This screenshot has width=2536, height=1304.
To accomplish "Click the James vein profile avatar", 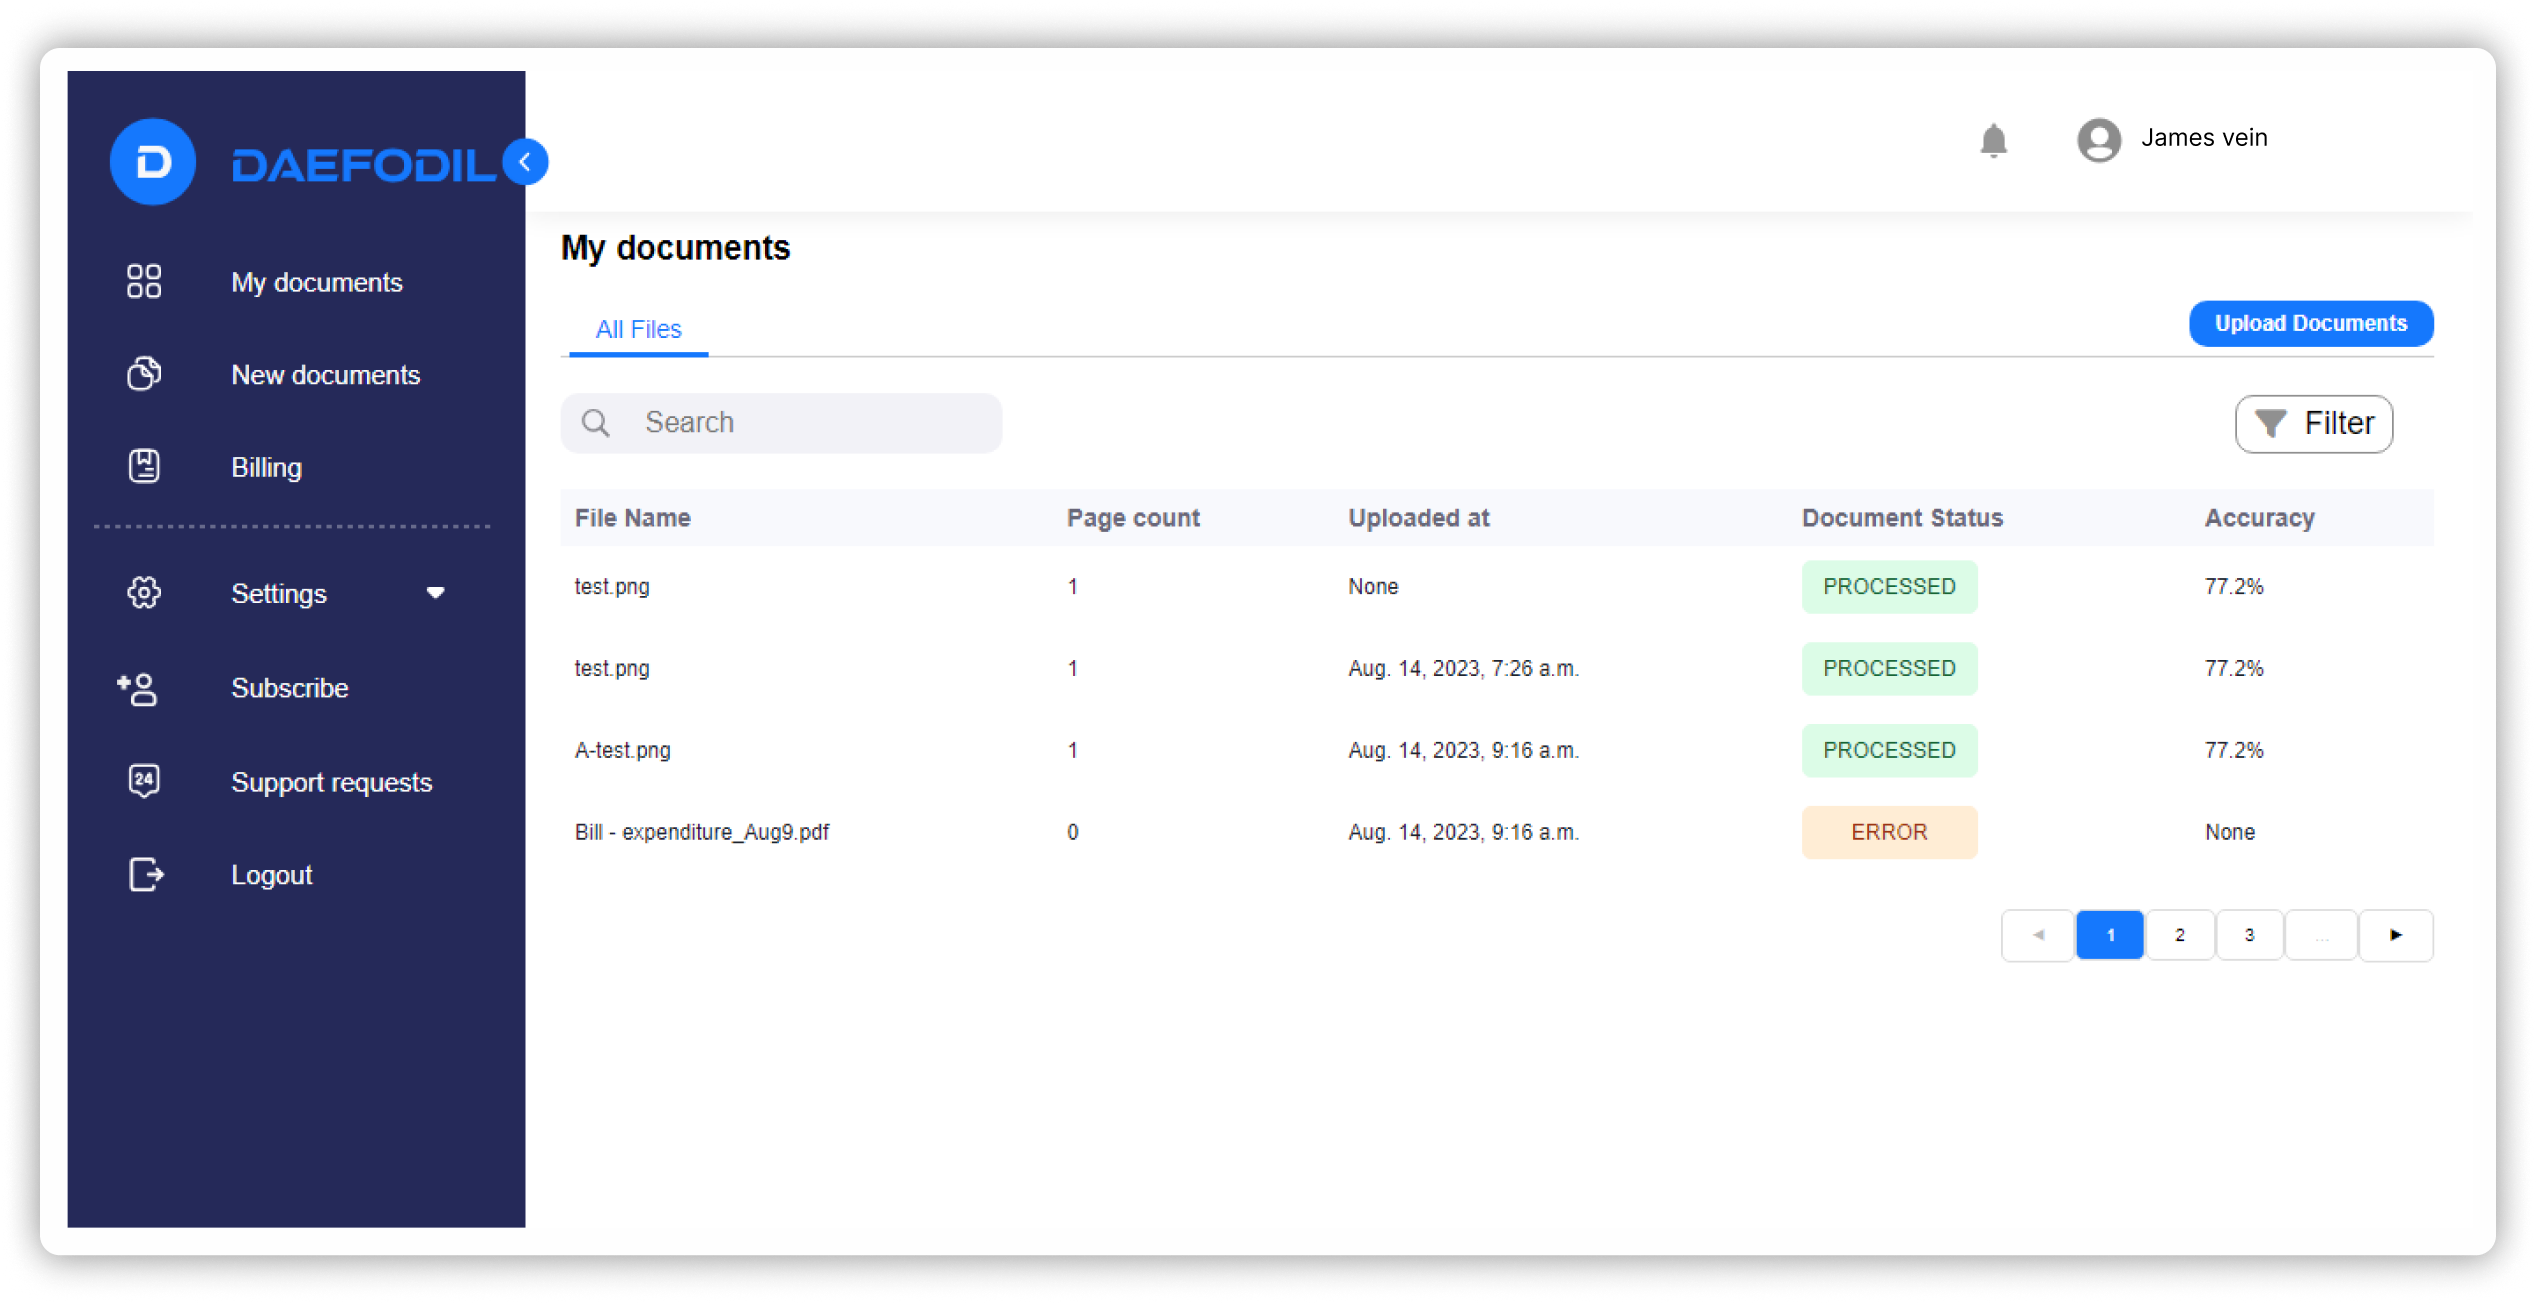I will point(2098,140).
